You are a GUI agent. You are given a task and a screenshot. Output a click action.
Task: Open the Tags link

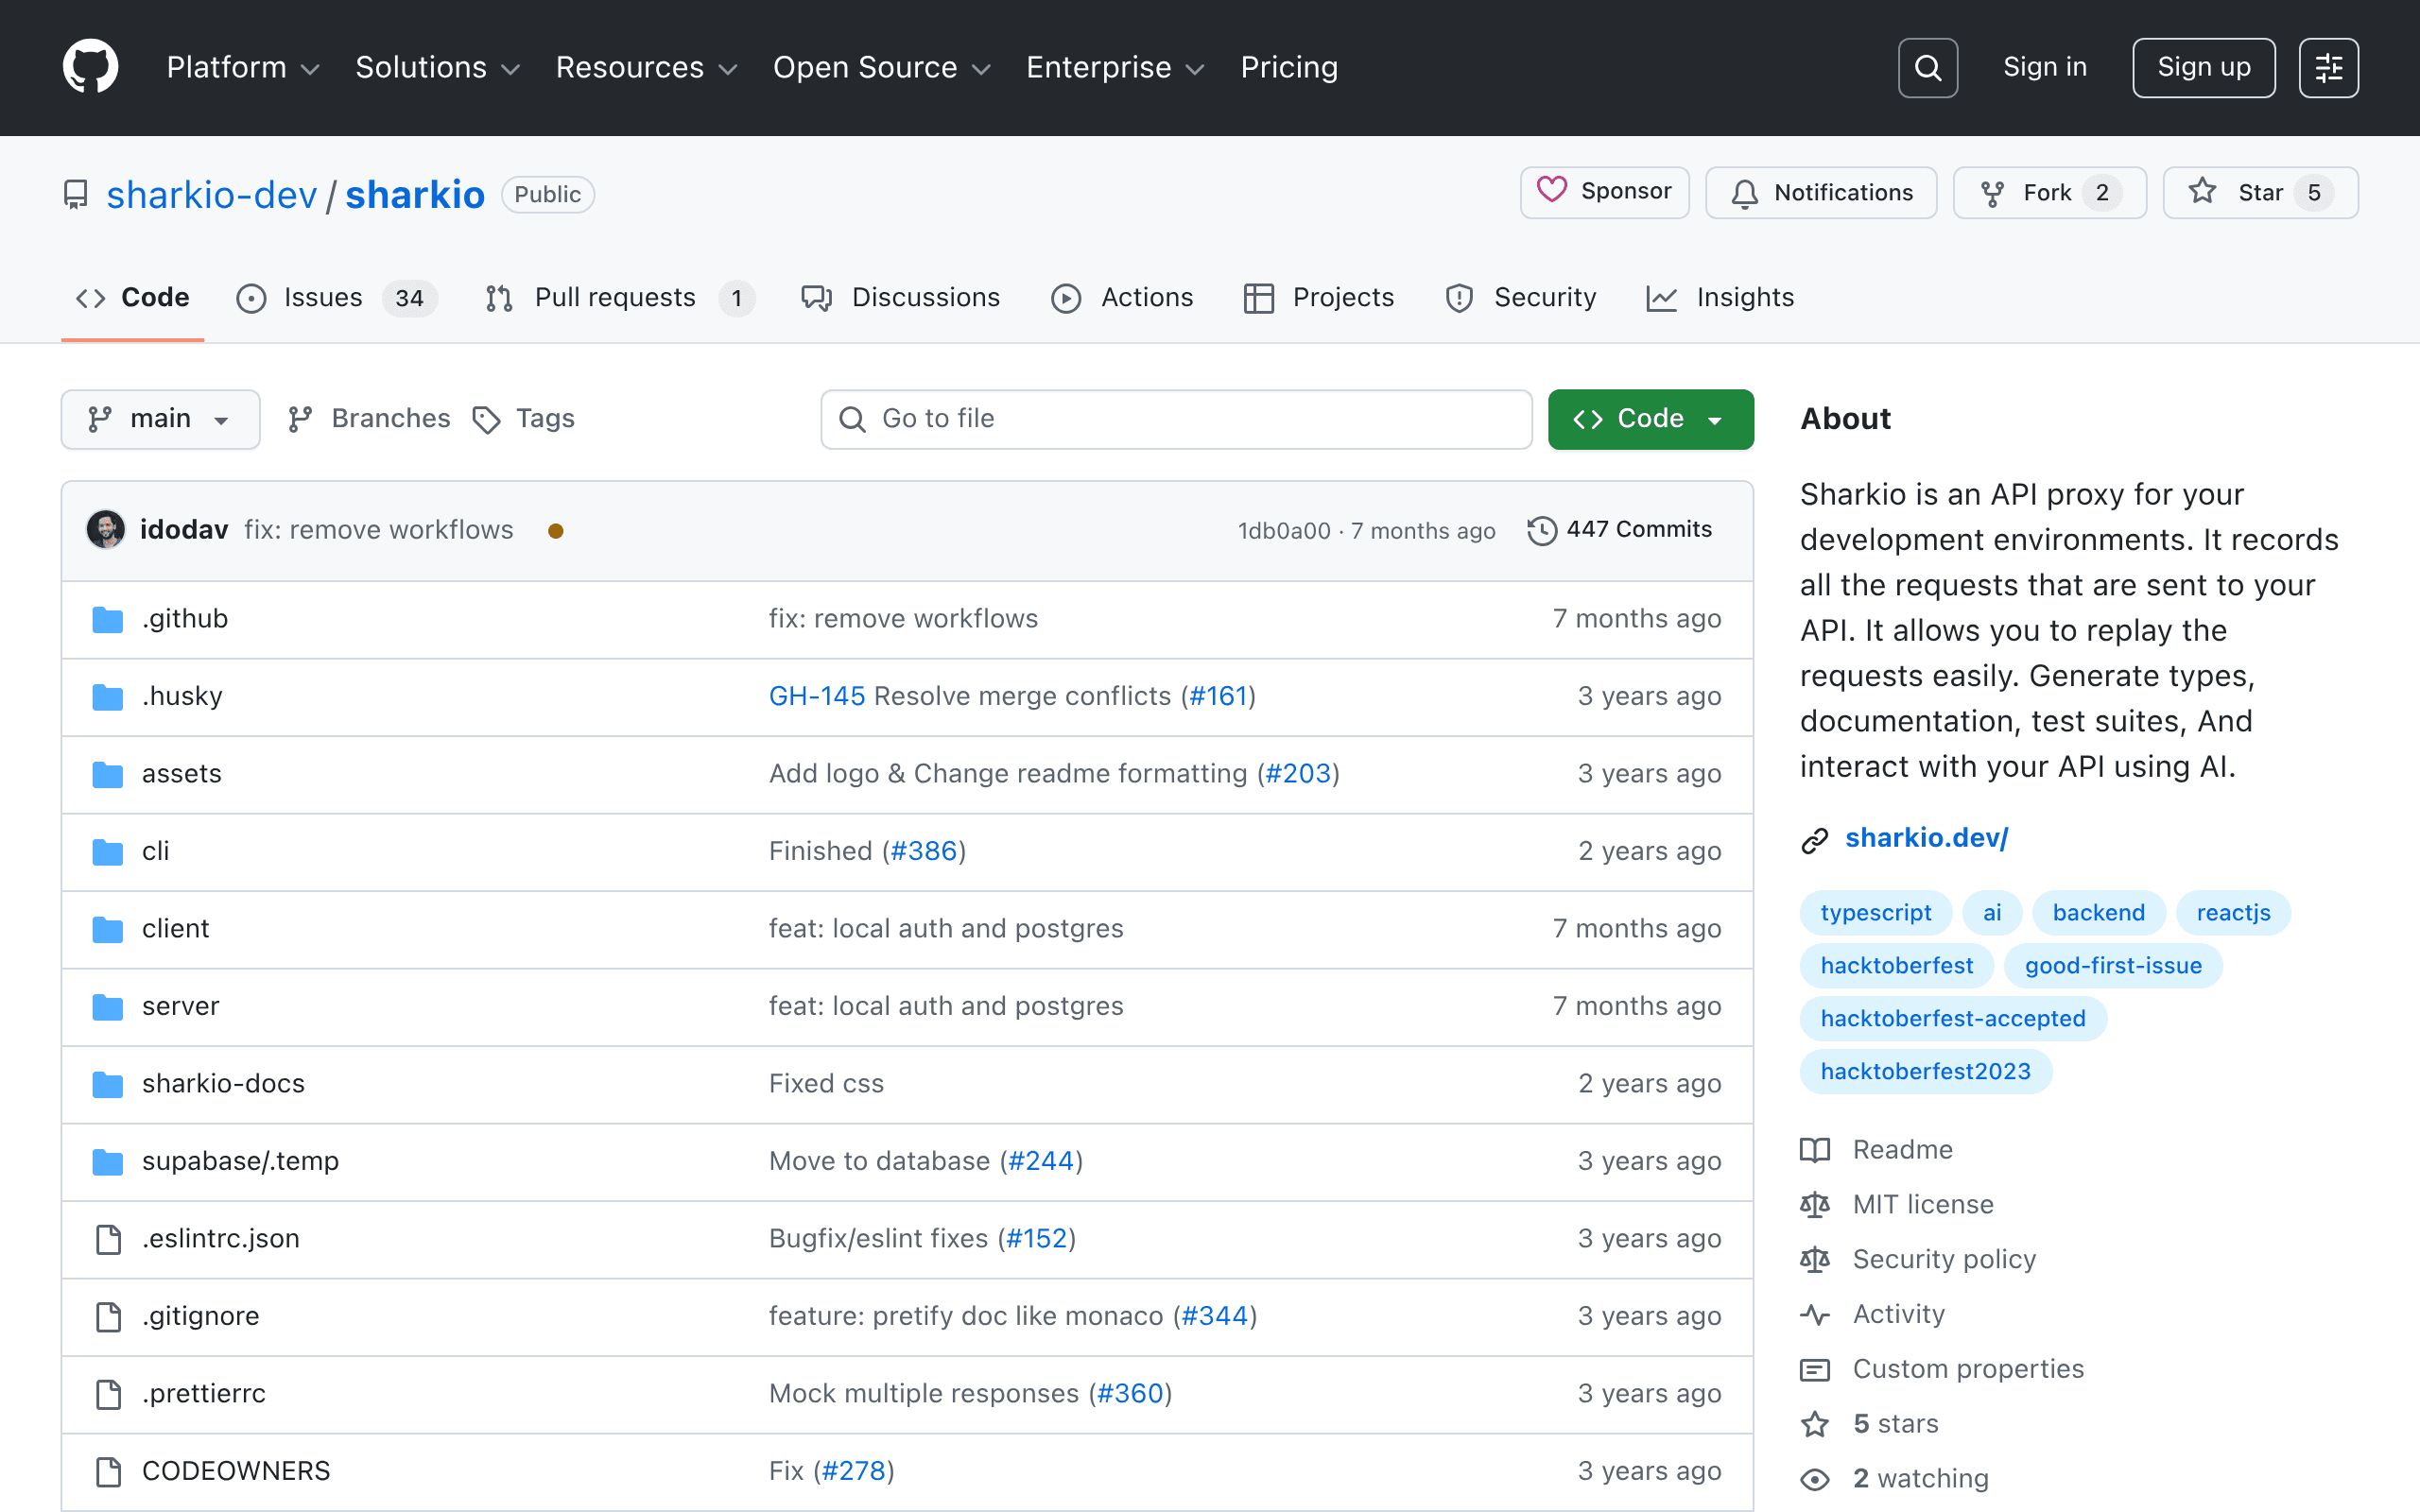[524, 419]
